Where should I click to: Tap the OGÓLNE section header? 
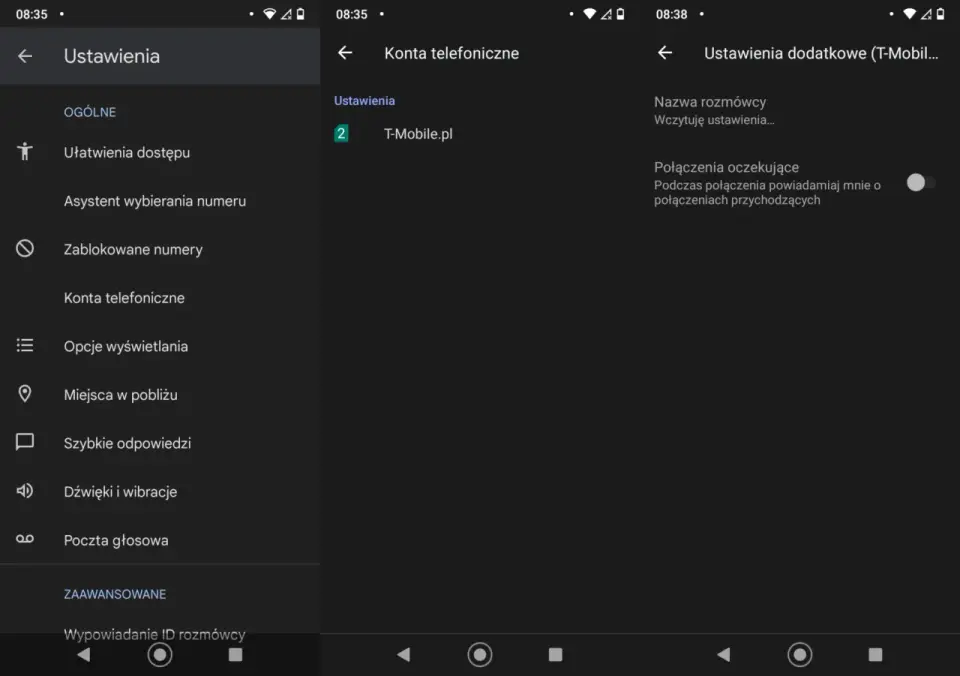[90, 112]
